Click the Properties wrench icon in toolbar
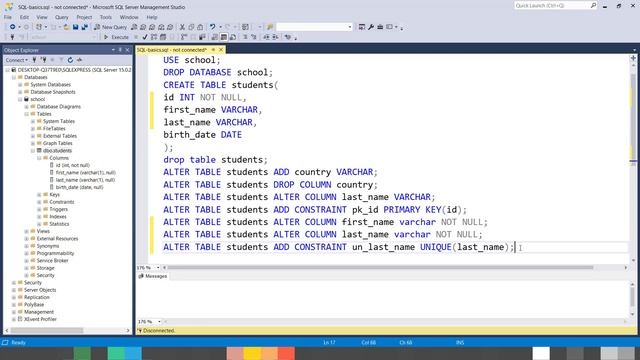Viewport: 640px width, 360px height. pos(371,27)
